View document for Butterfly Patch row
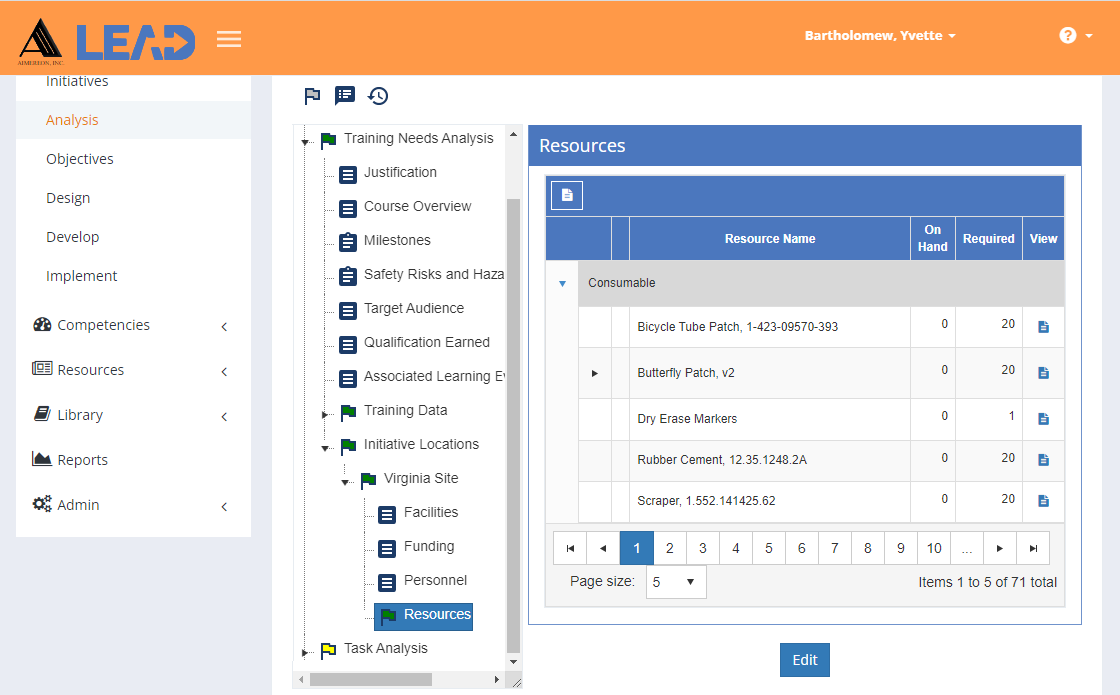The image size is (1120, 695). [1044, 372]
